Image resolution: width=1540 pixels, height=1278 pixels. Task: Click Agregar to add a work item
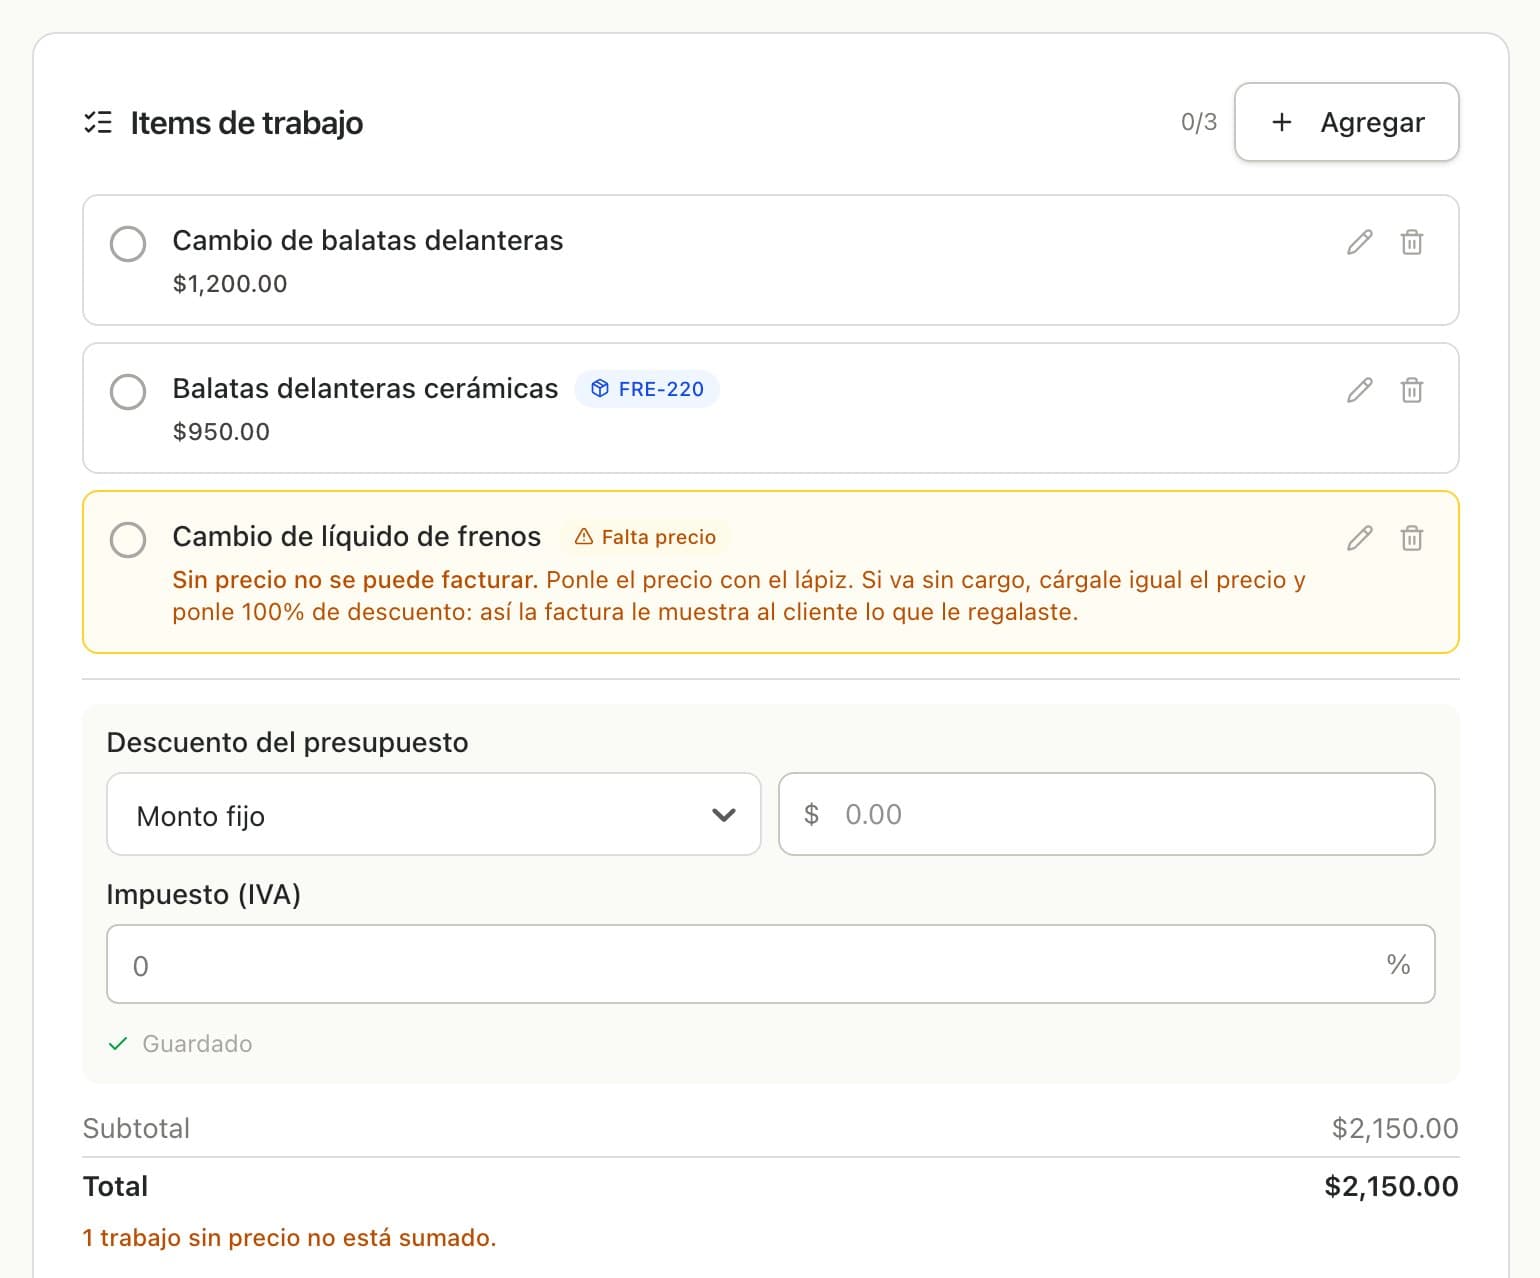1347,122
